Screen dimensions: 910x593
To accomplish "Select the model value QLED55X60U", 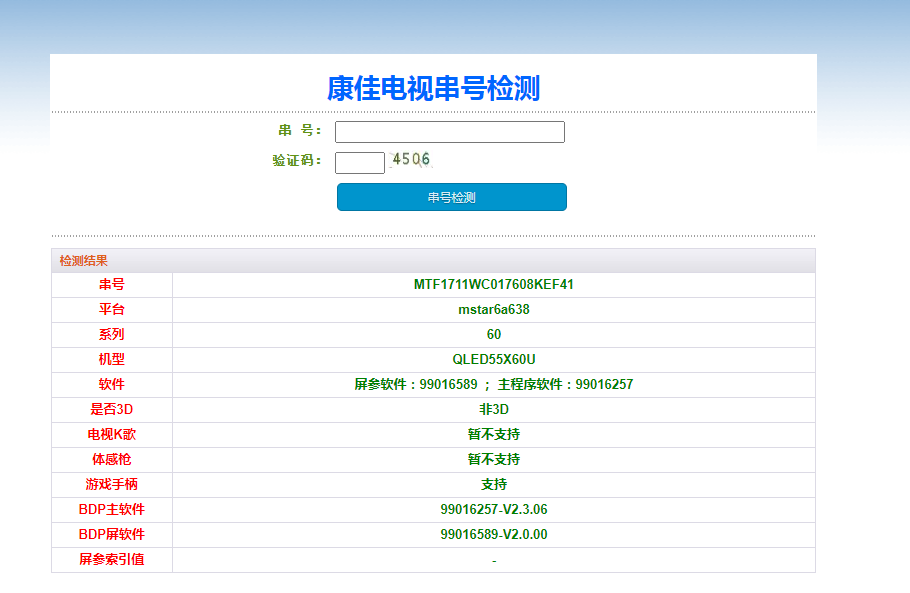I will pyautogui.click(x=493, y=359).
